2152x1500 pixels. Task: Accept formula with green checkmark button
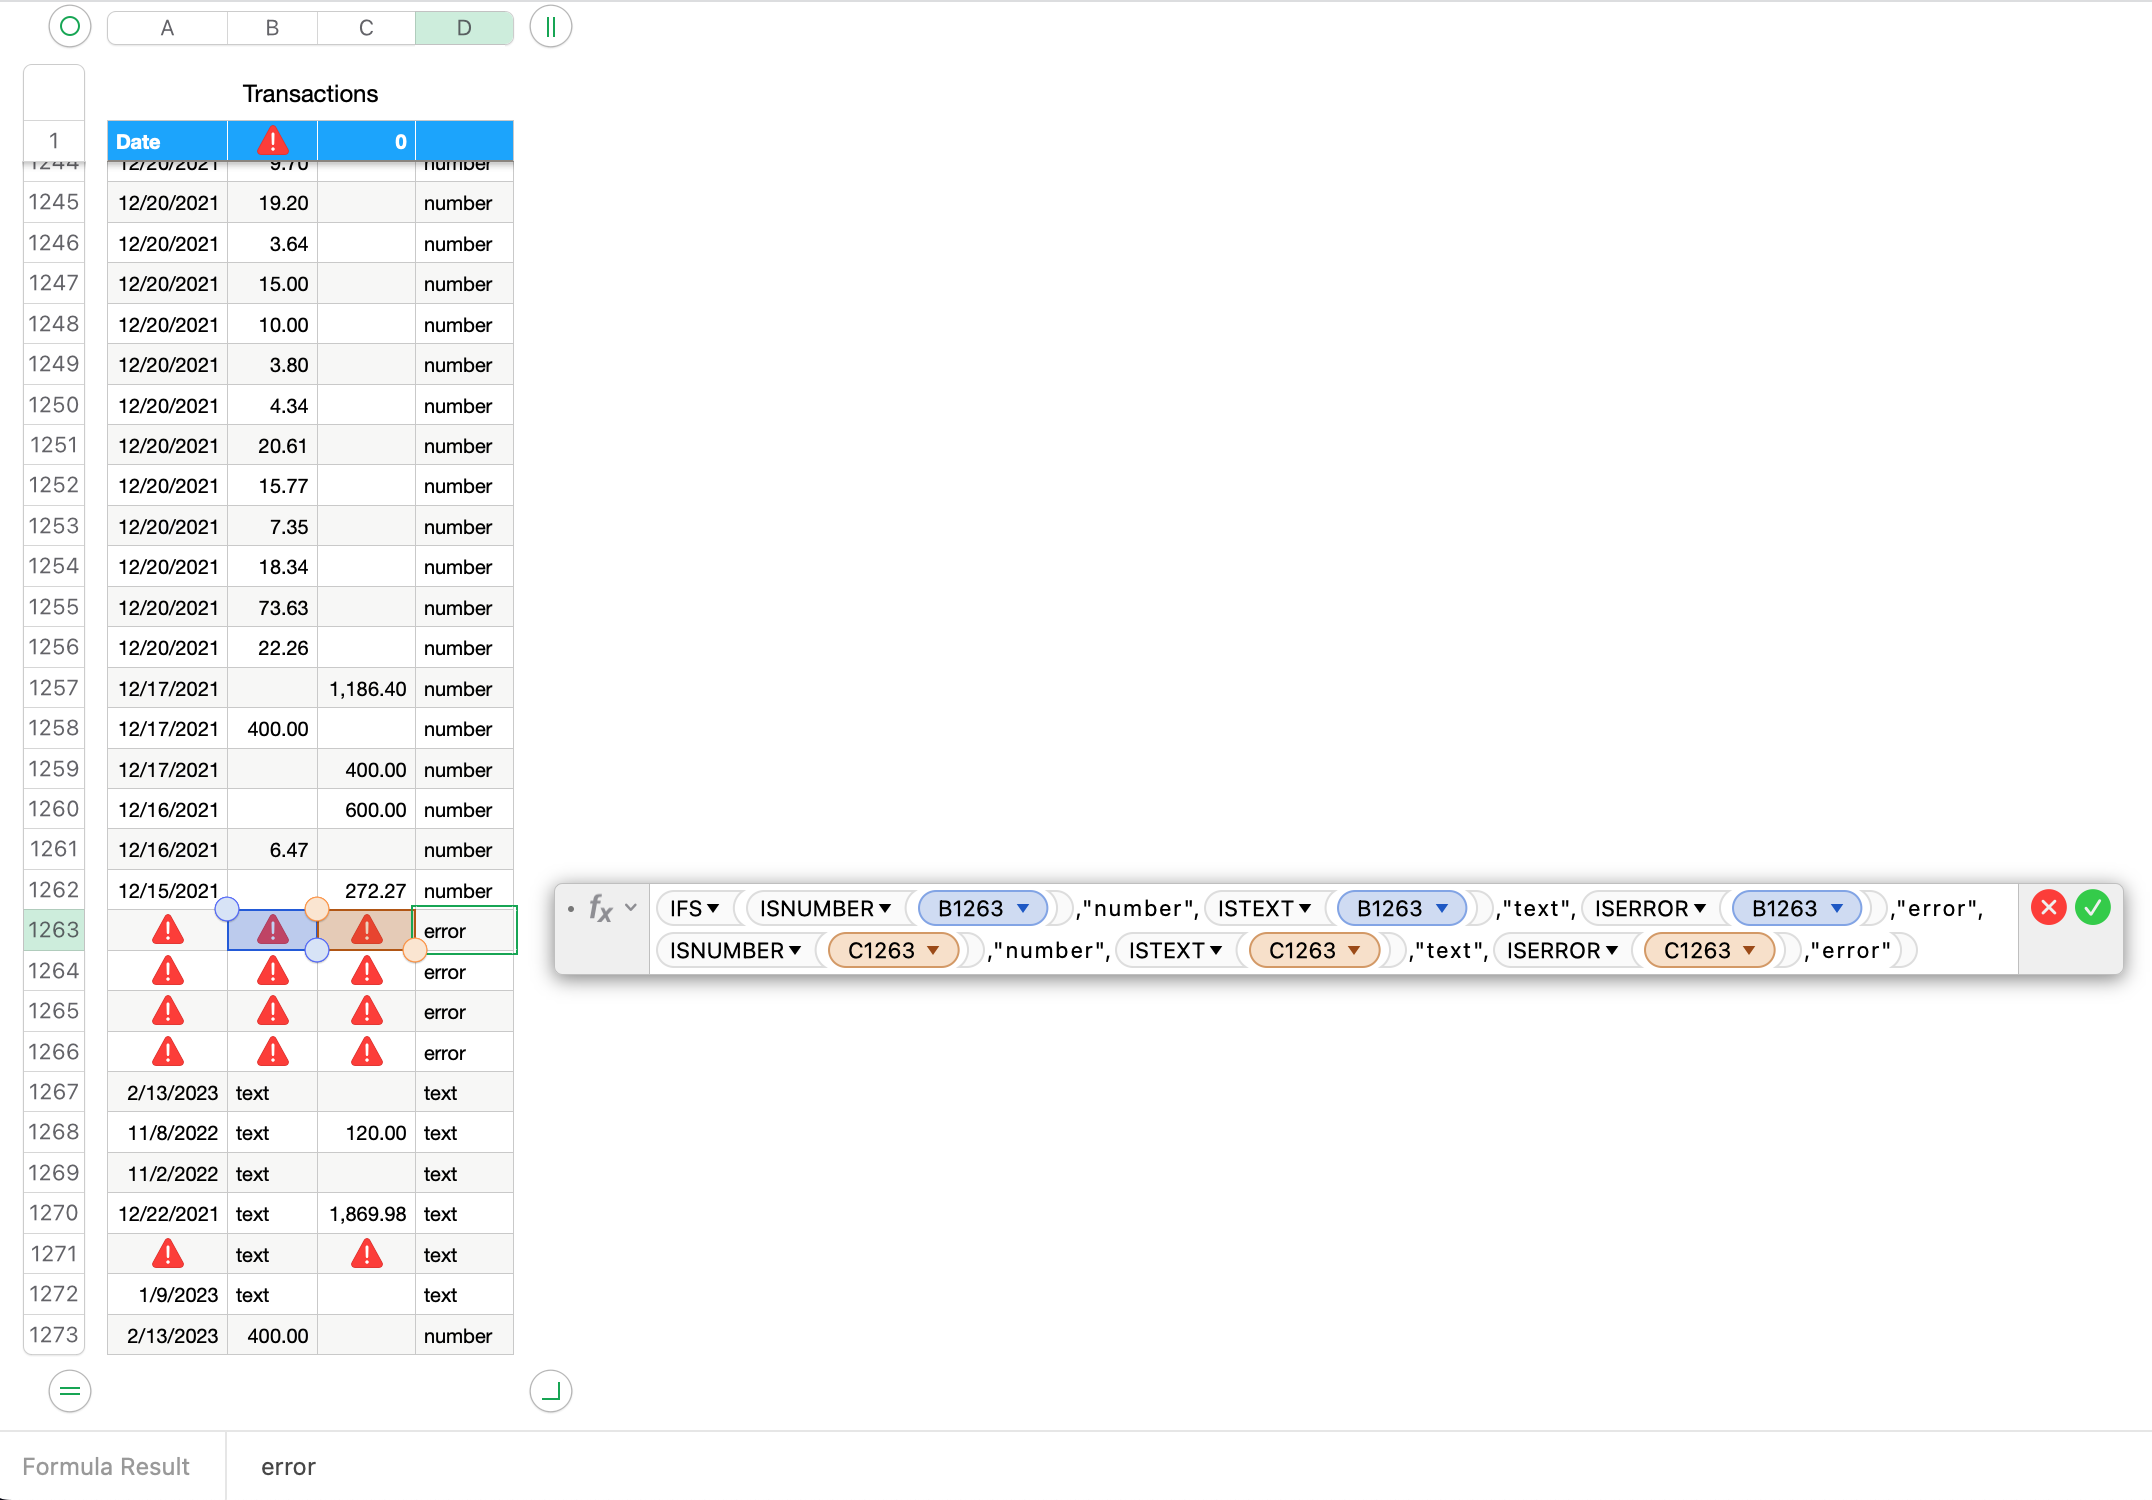[2092, 907]
